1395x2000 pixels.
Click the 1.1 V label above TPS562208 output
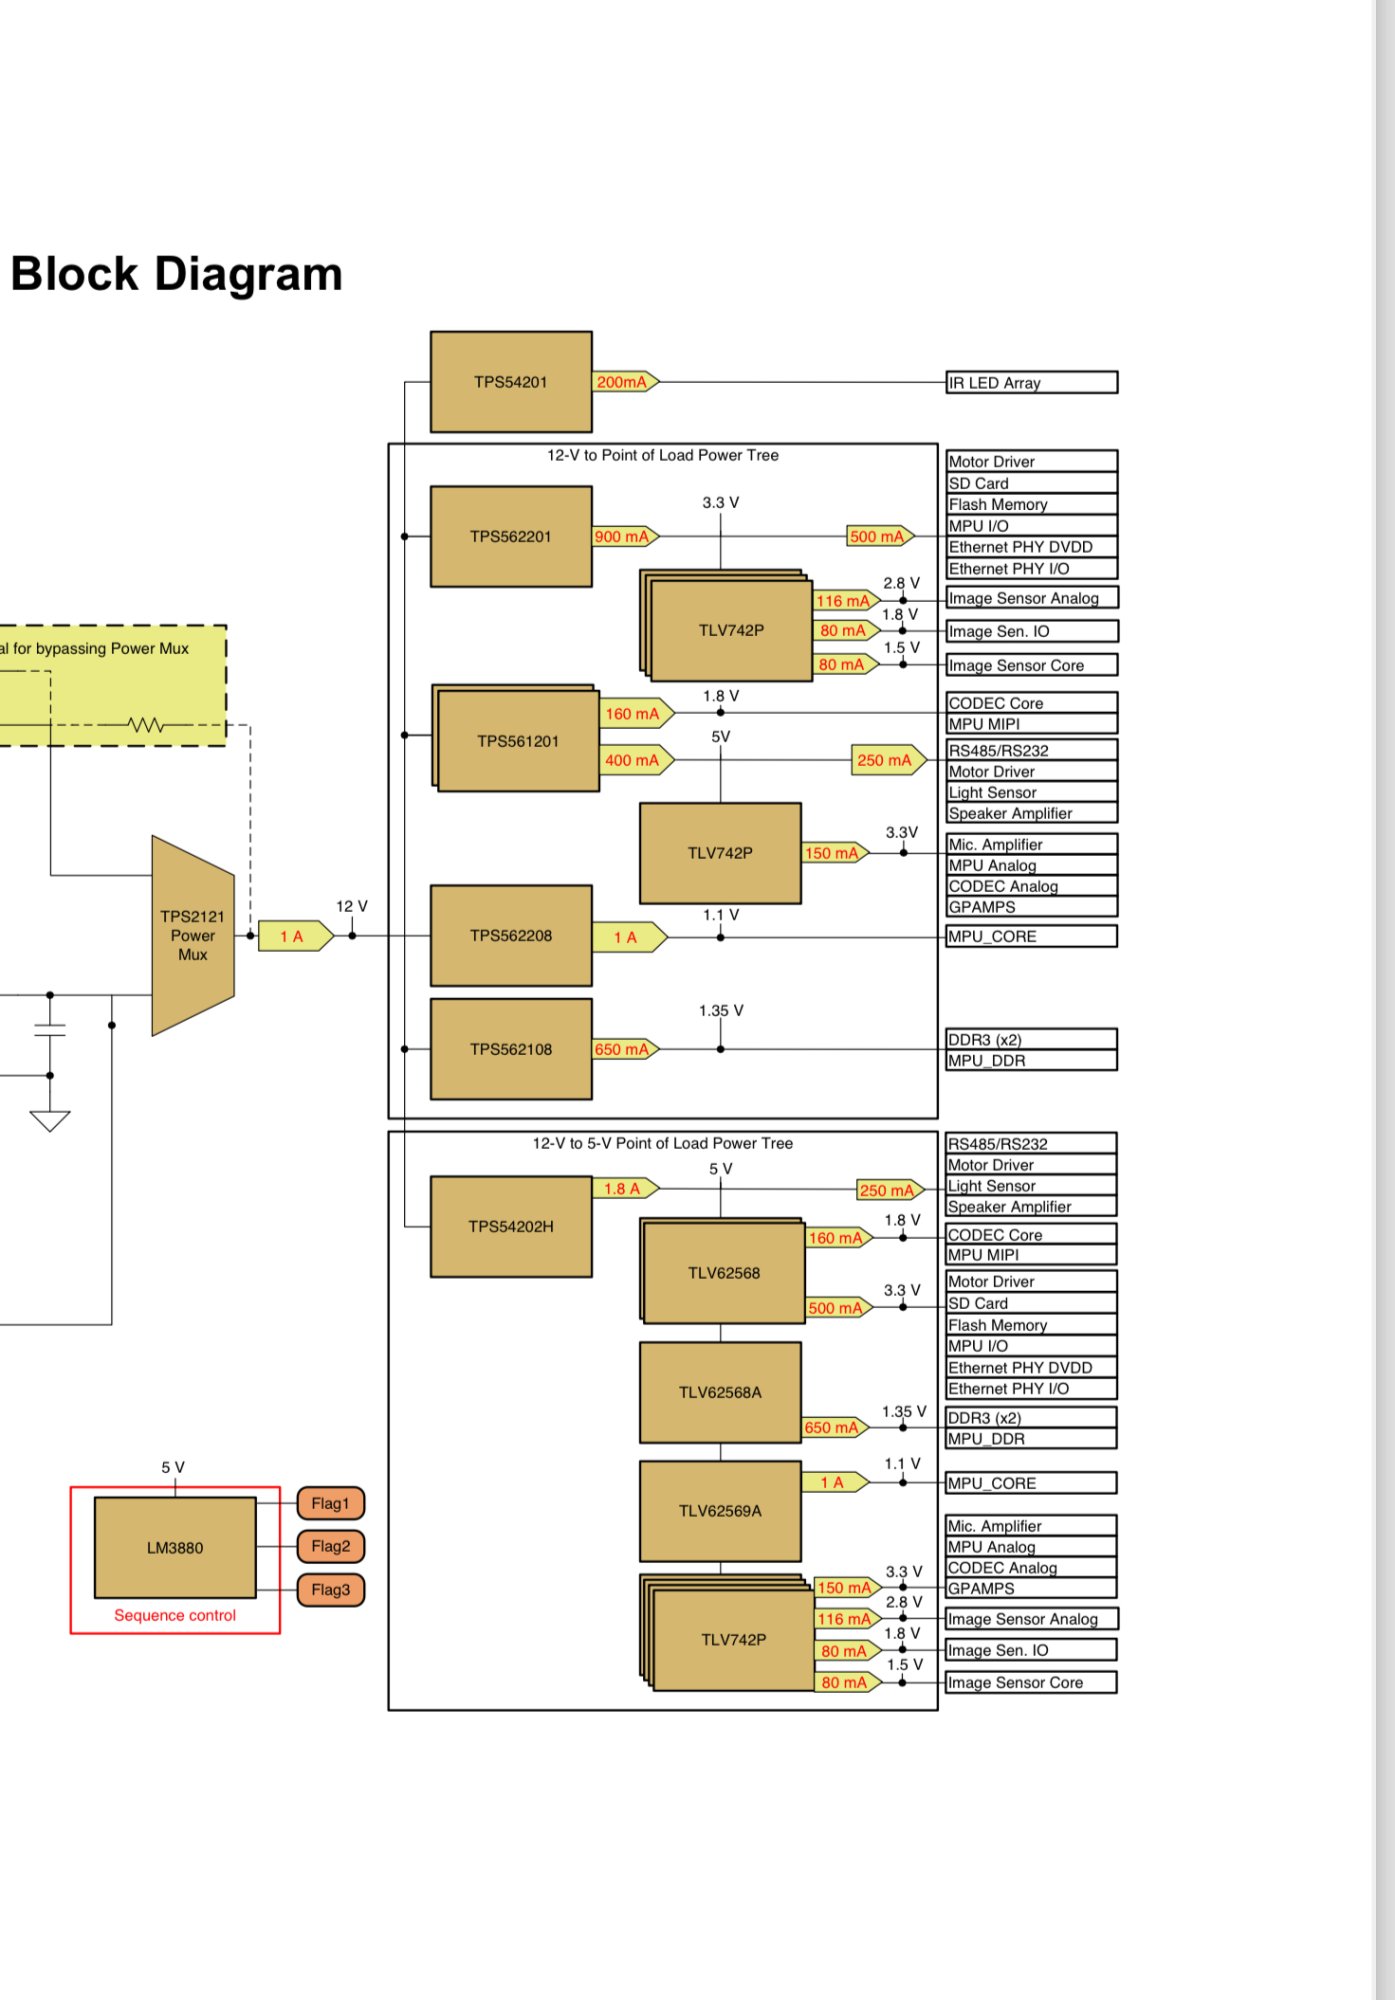pos(721,915)
